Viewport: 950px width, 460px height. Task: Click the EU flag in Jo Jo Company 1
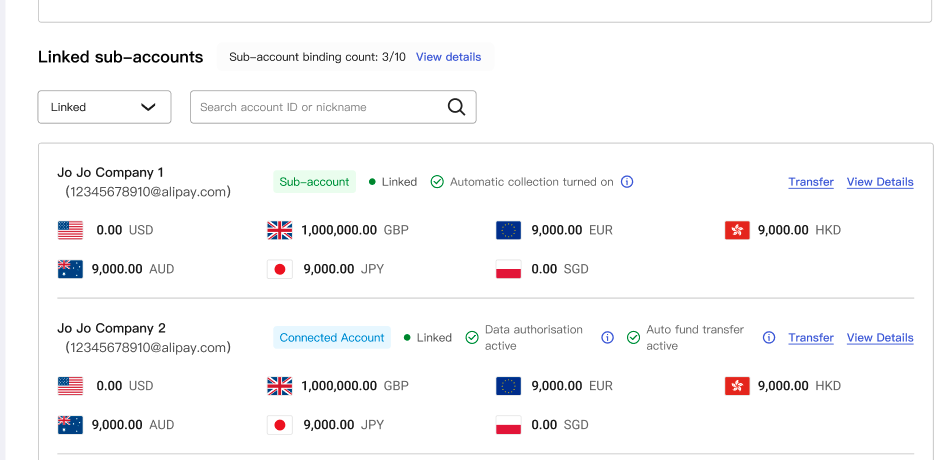508,230
